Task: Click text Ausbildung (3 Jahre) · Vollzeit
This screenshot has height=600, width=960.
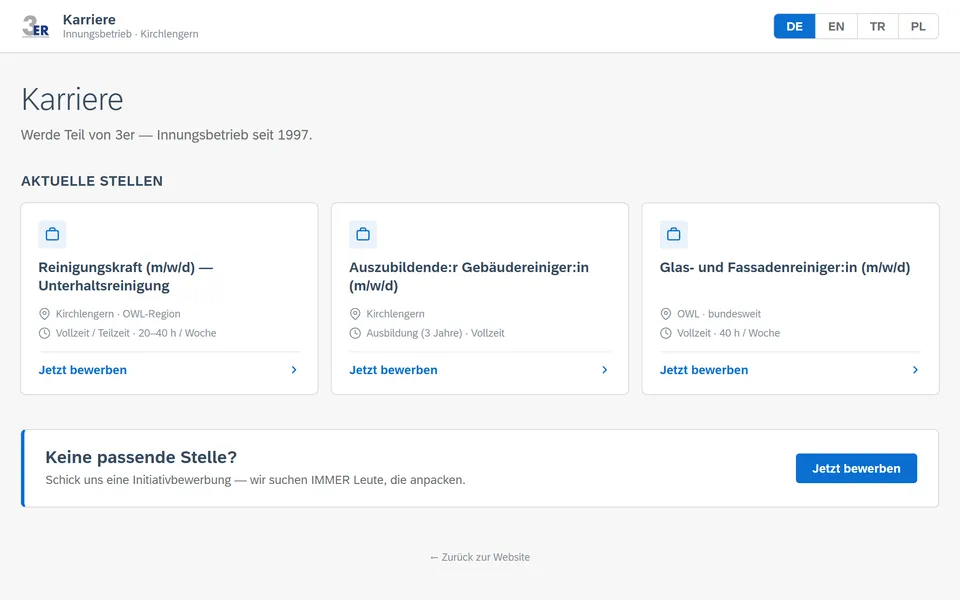Action: 435,333
